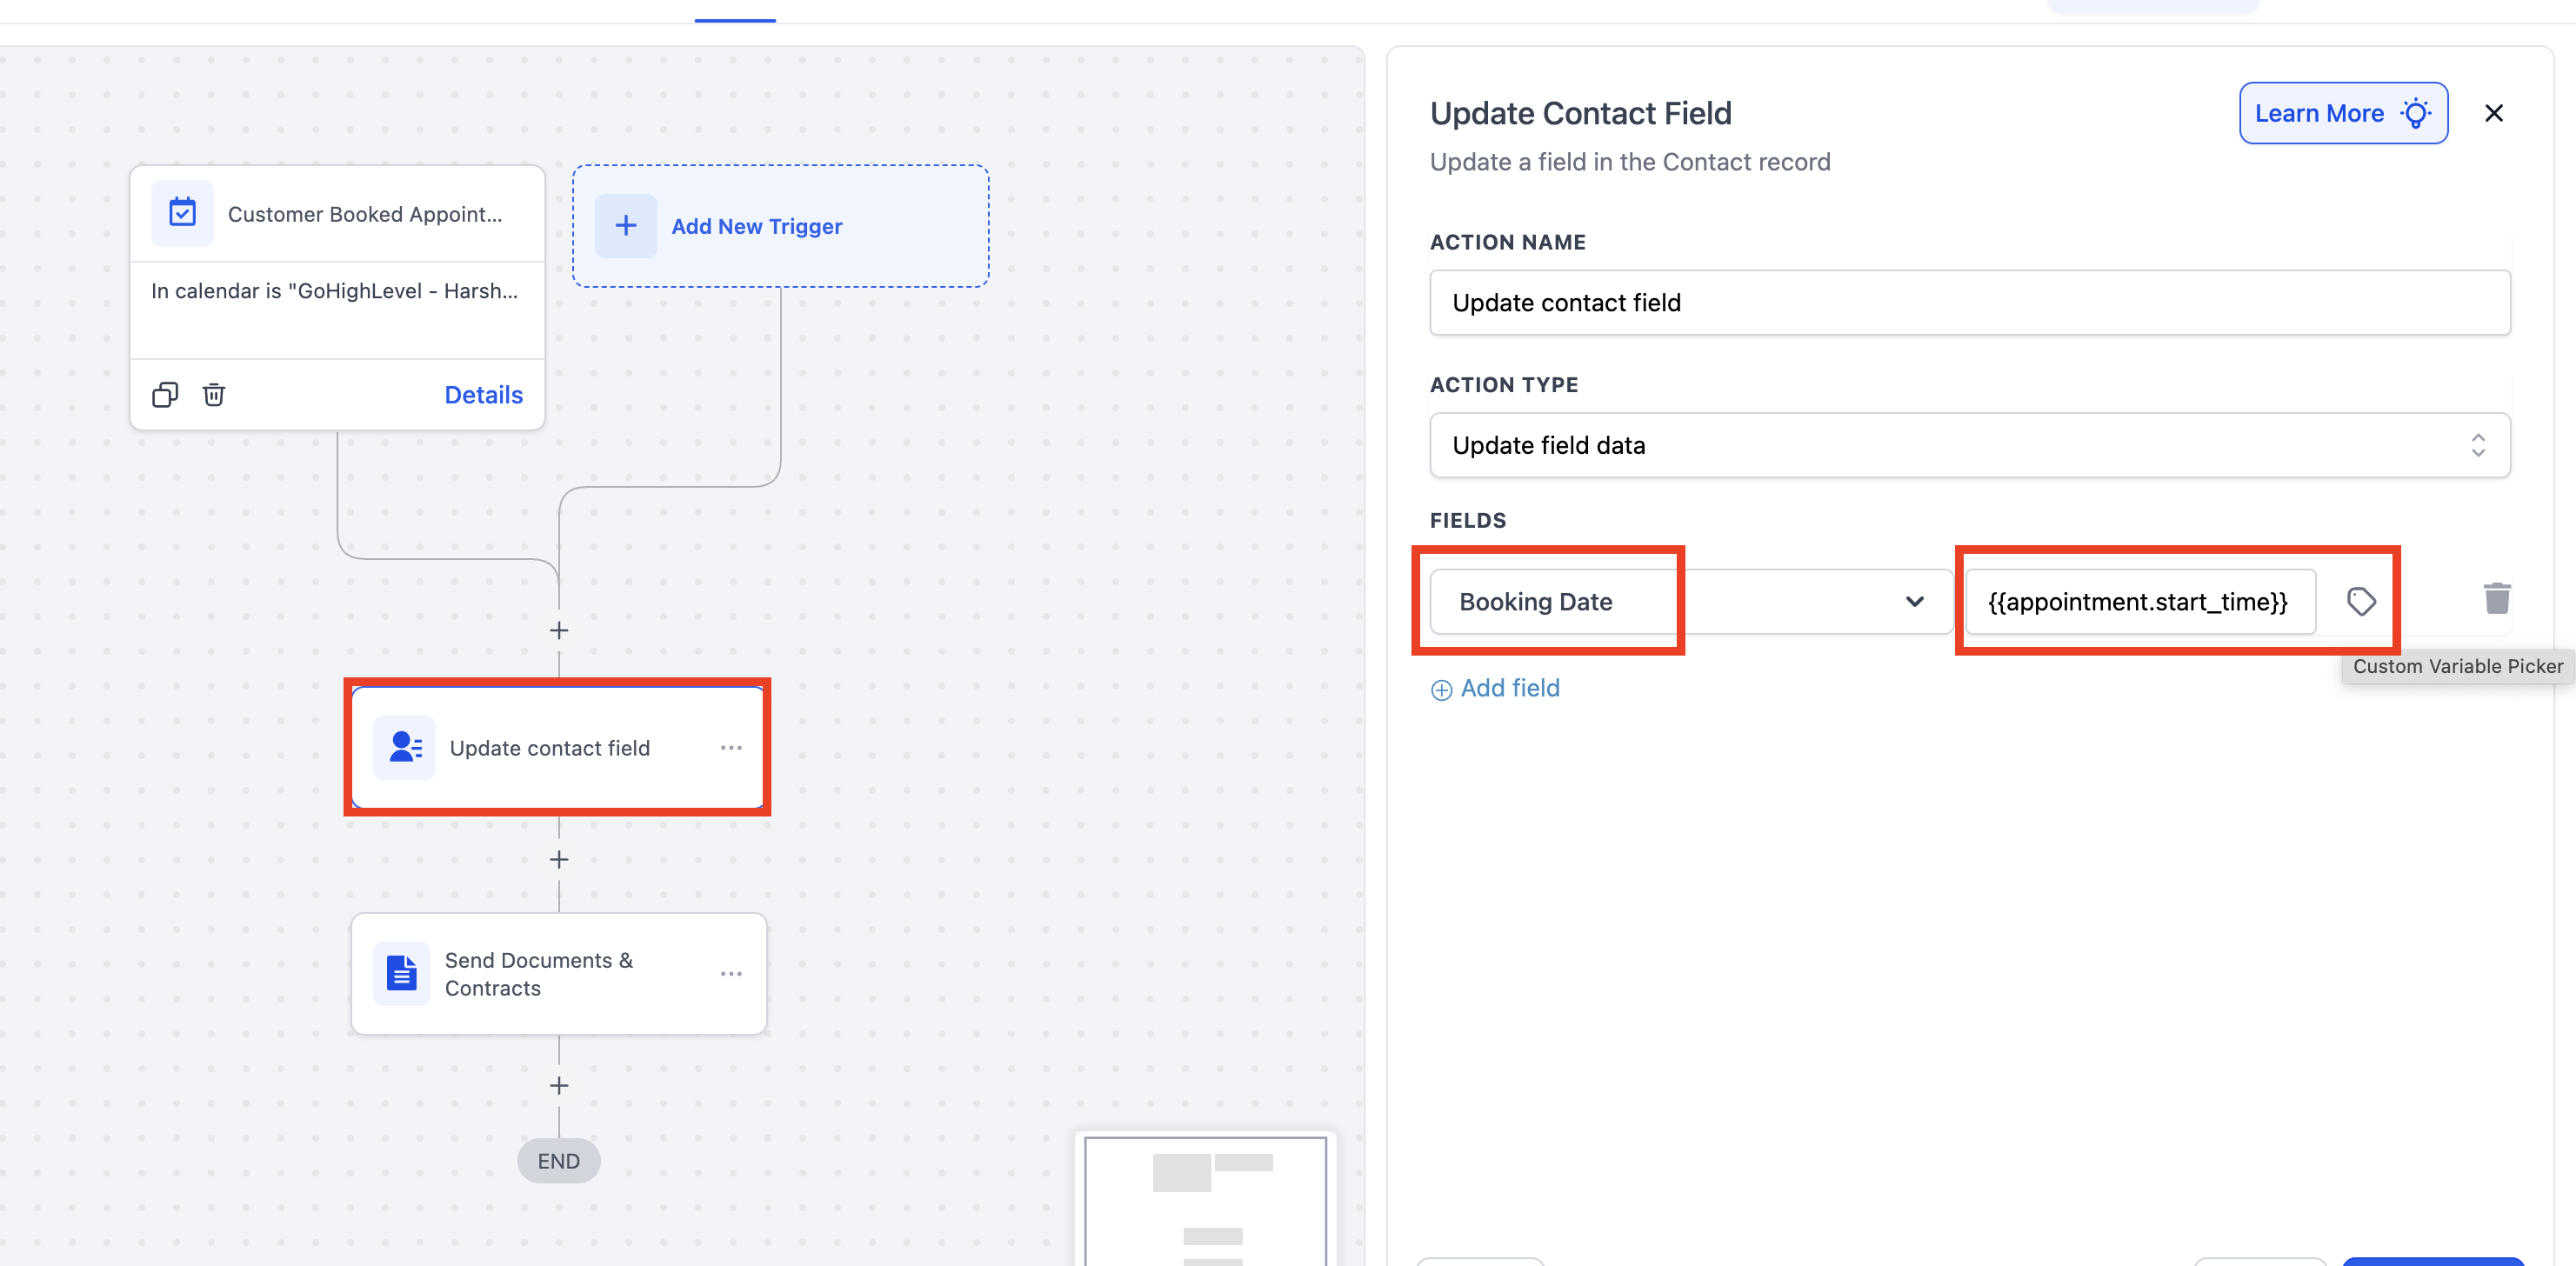The width and height of the screenshot is (2576, 1266).
Task: Click the Learn More button
Action: coord(2342,113)
